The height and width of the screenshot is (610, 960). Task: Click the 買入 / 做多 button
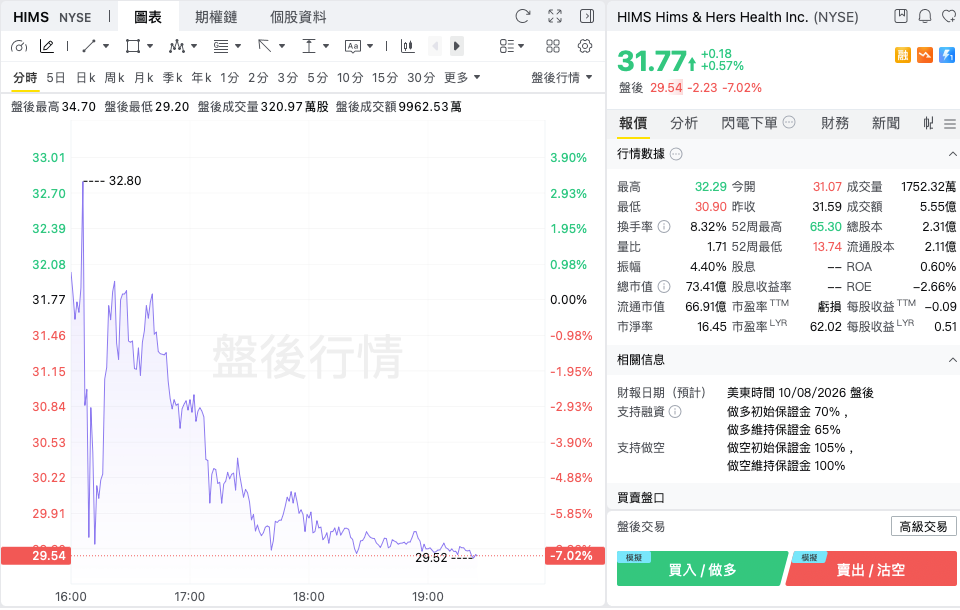[x=702, y=569]
